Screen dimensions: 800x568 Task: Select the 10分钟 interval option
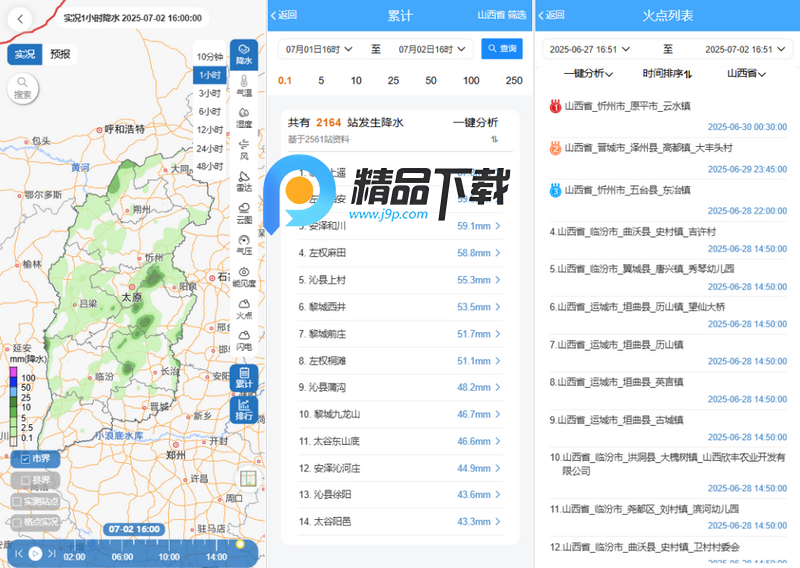pyautogui.click(x=210, y=57)
